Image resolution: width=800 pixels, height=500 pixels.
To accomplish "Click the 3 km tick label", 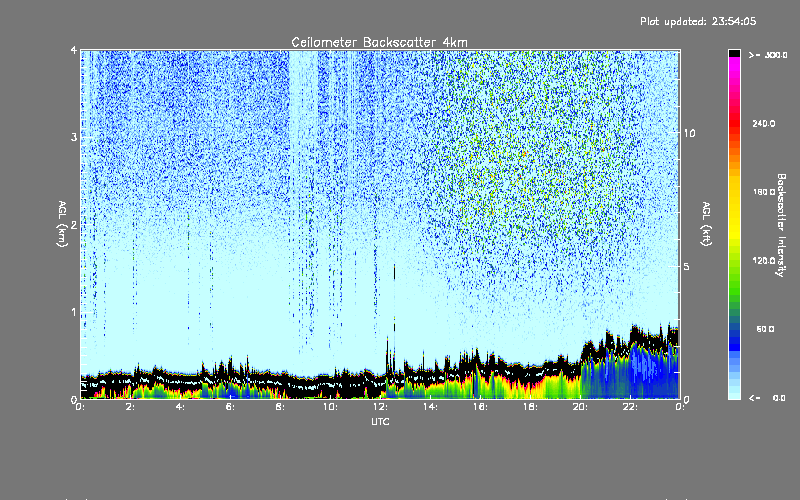I will point(74,137).
